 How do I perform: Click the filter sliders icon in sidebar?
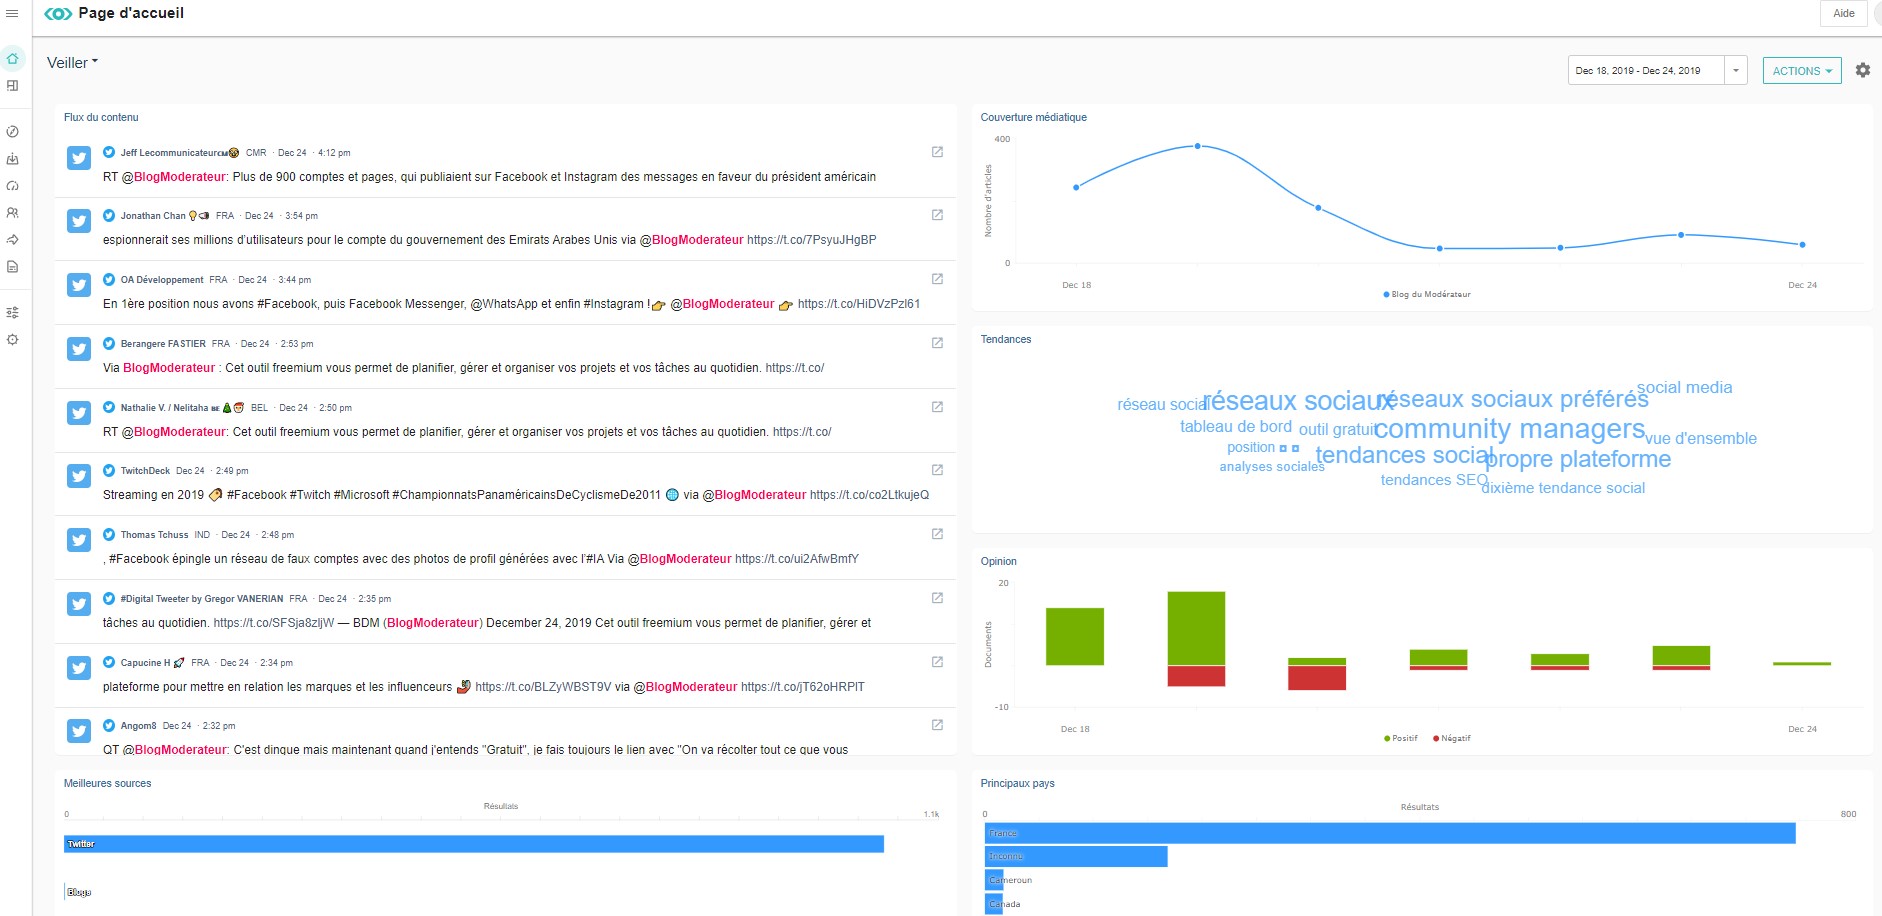pyautogui.click(x=12, y=311)
